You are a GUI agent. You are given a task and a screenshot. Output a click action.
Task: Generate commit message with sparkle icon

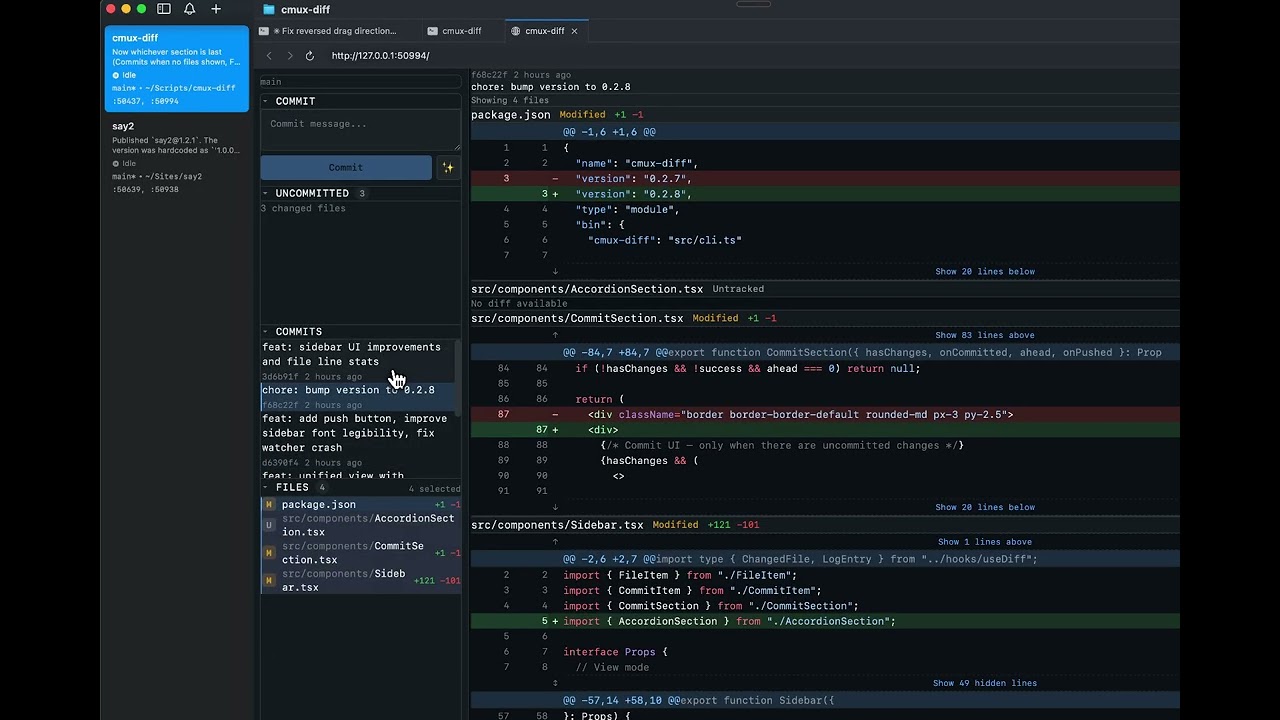pyautogui.click(x=448, y=168)
